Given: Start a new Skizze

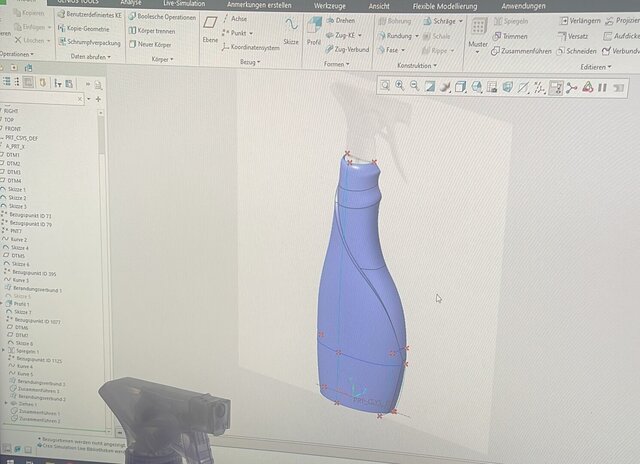Looking at the screenshot, I should pos(291,31).
